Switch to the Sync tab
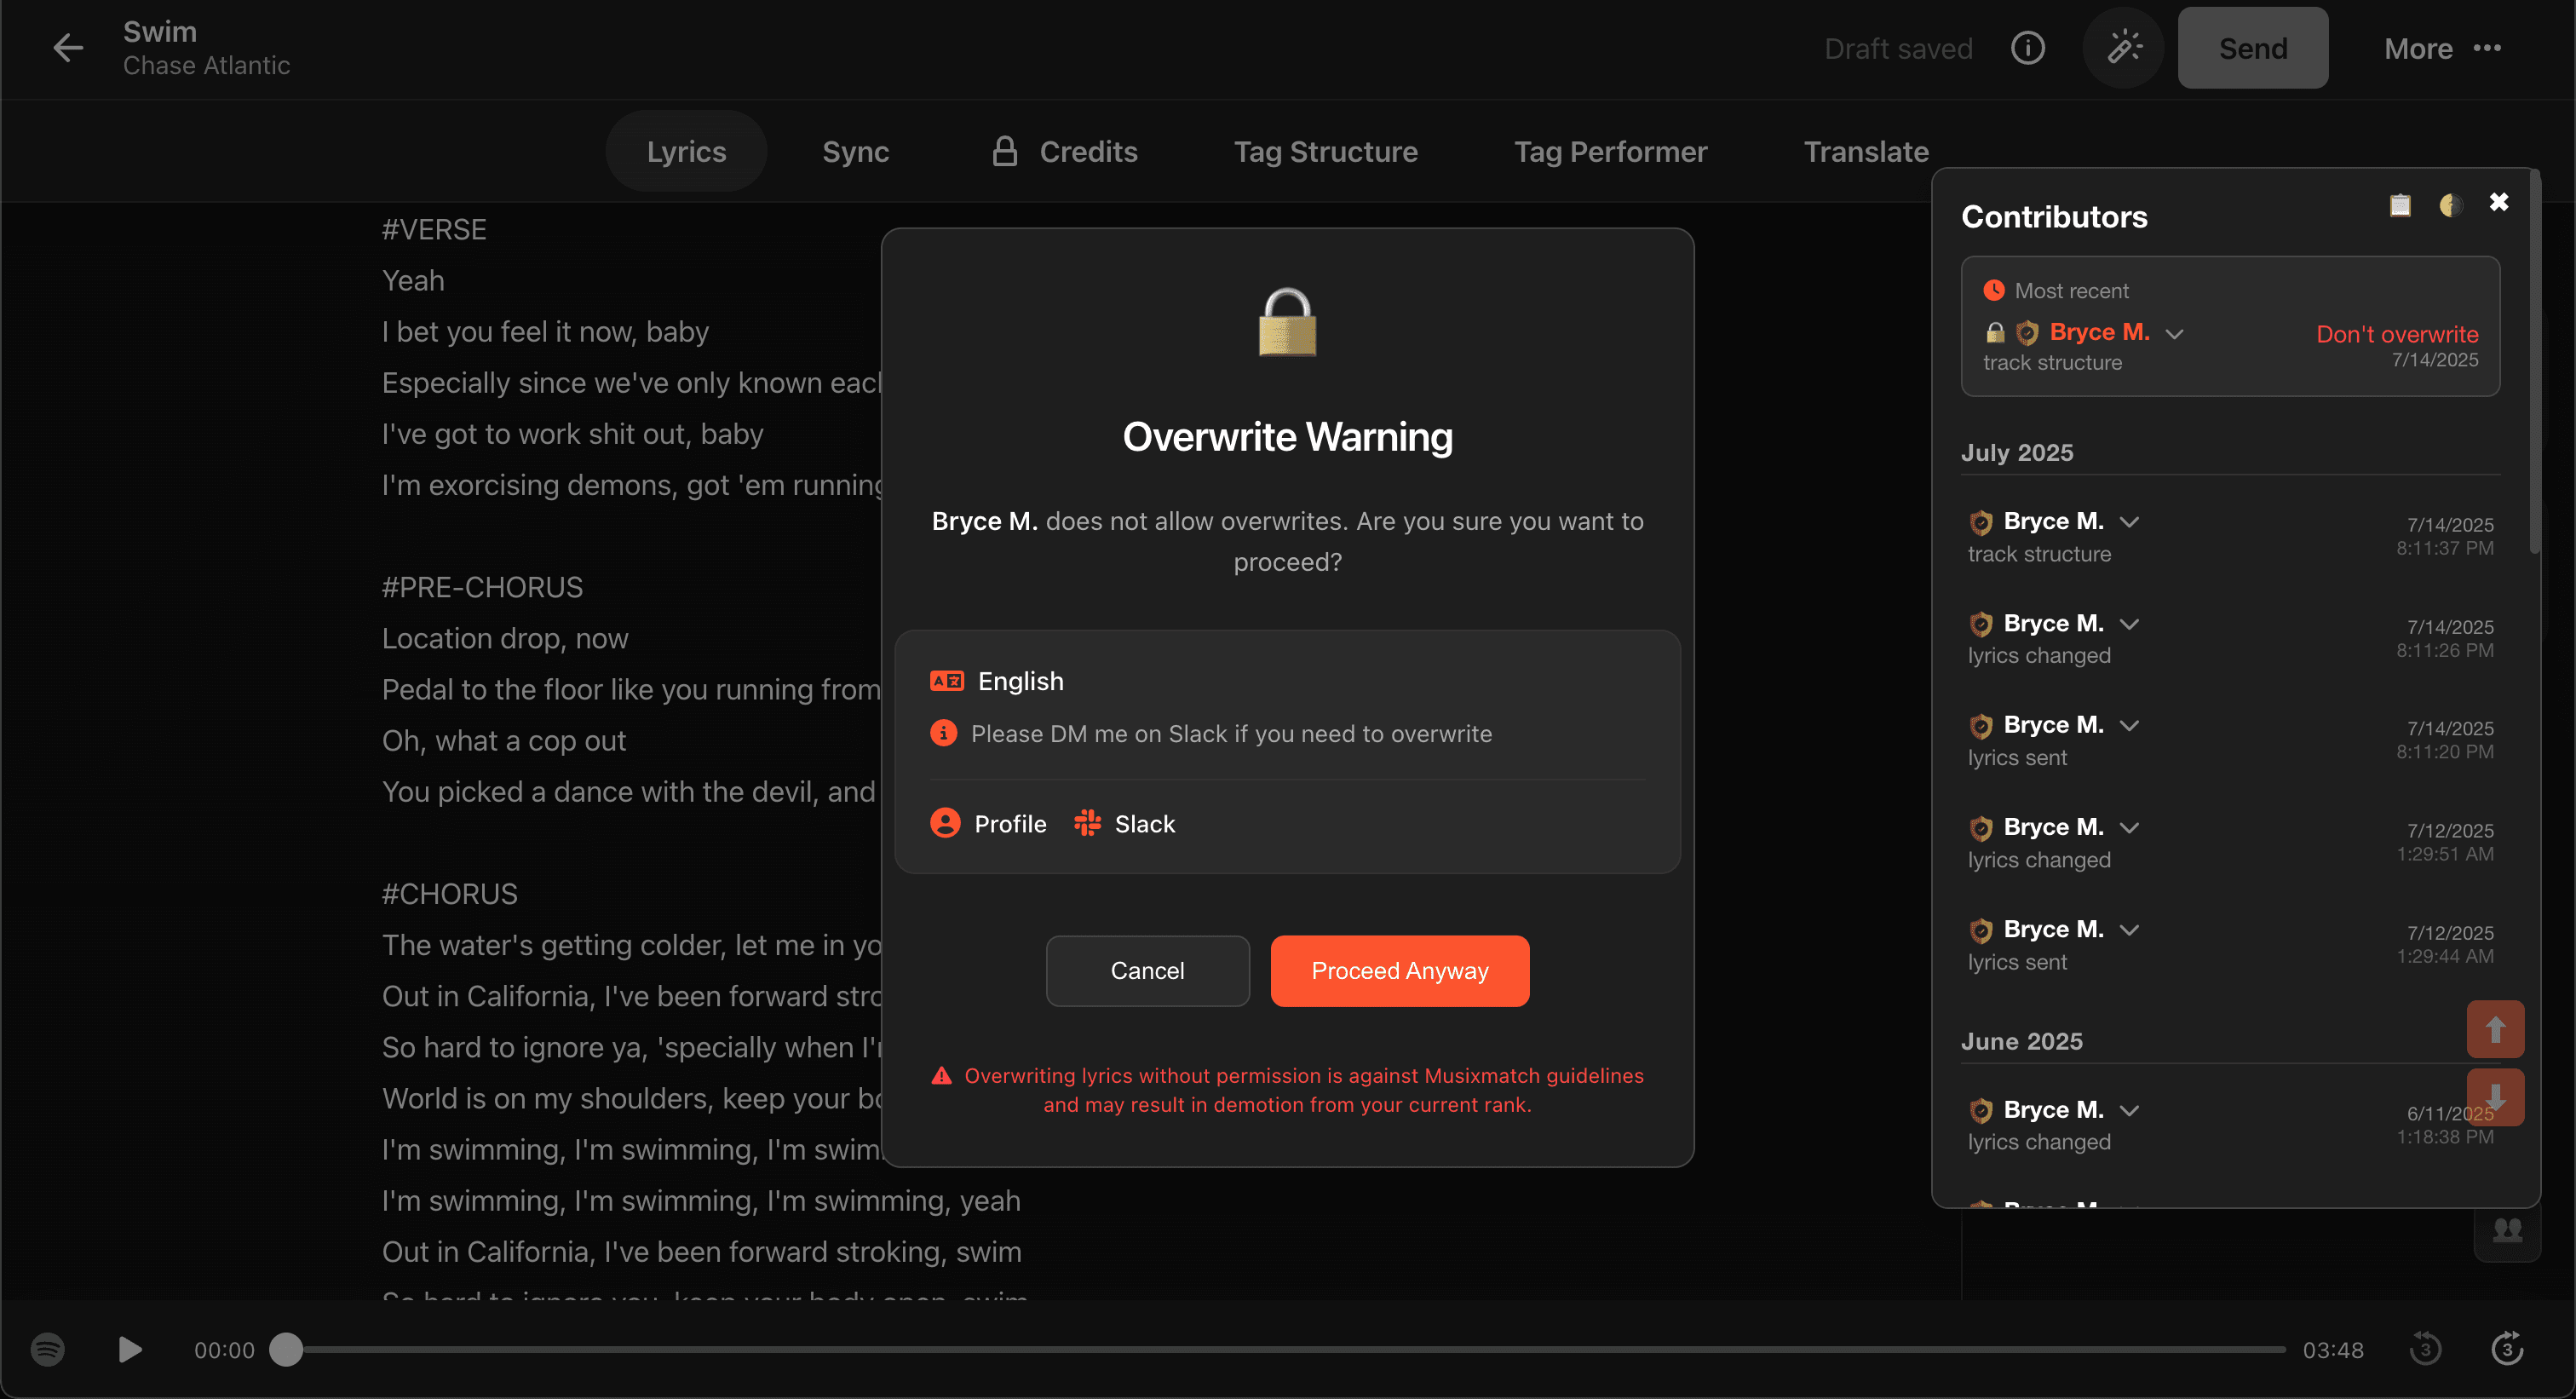The width and height of the screenshot is (2576, 1399). [x=855, y=151]
